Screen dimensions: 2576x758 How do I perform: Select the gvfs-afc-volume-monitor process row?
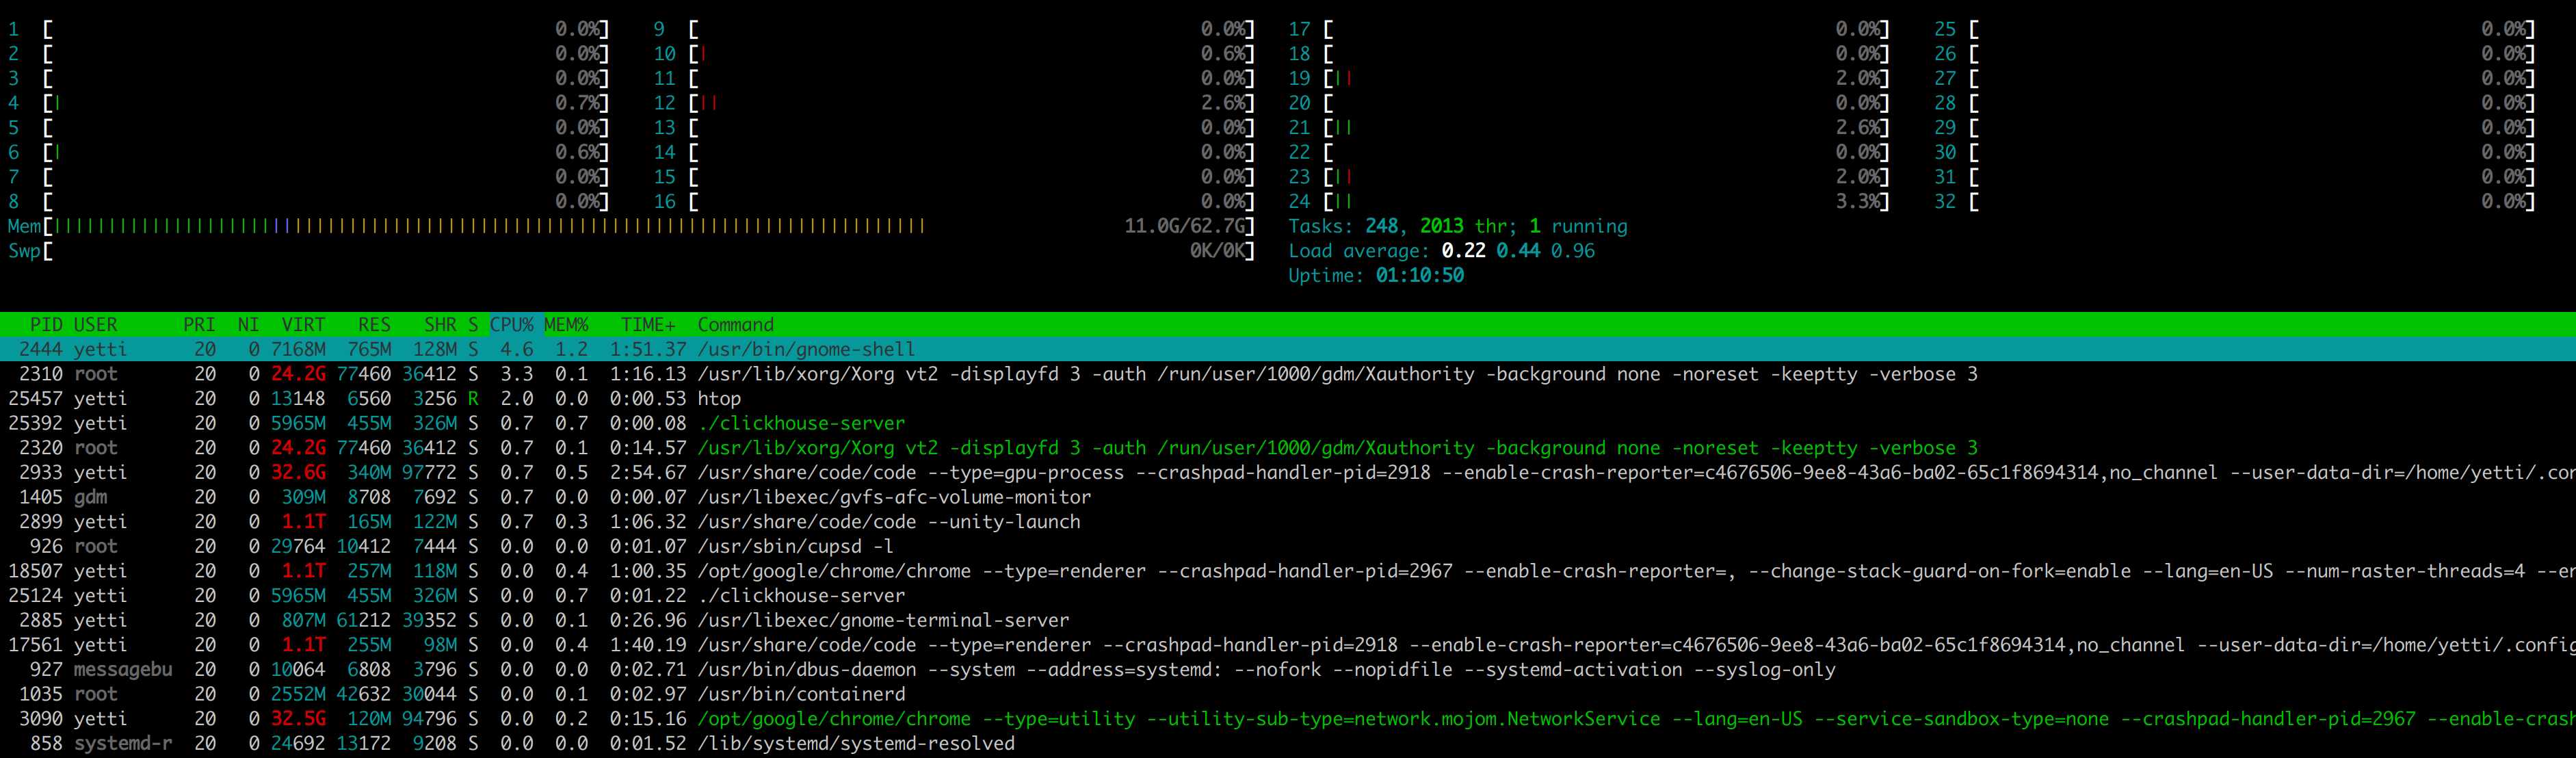(x=893, y=497)
